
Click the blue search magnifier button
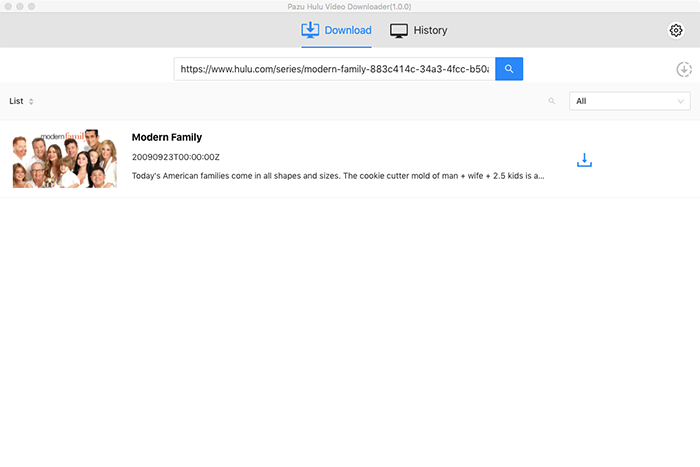pos(509,69)
